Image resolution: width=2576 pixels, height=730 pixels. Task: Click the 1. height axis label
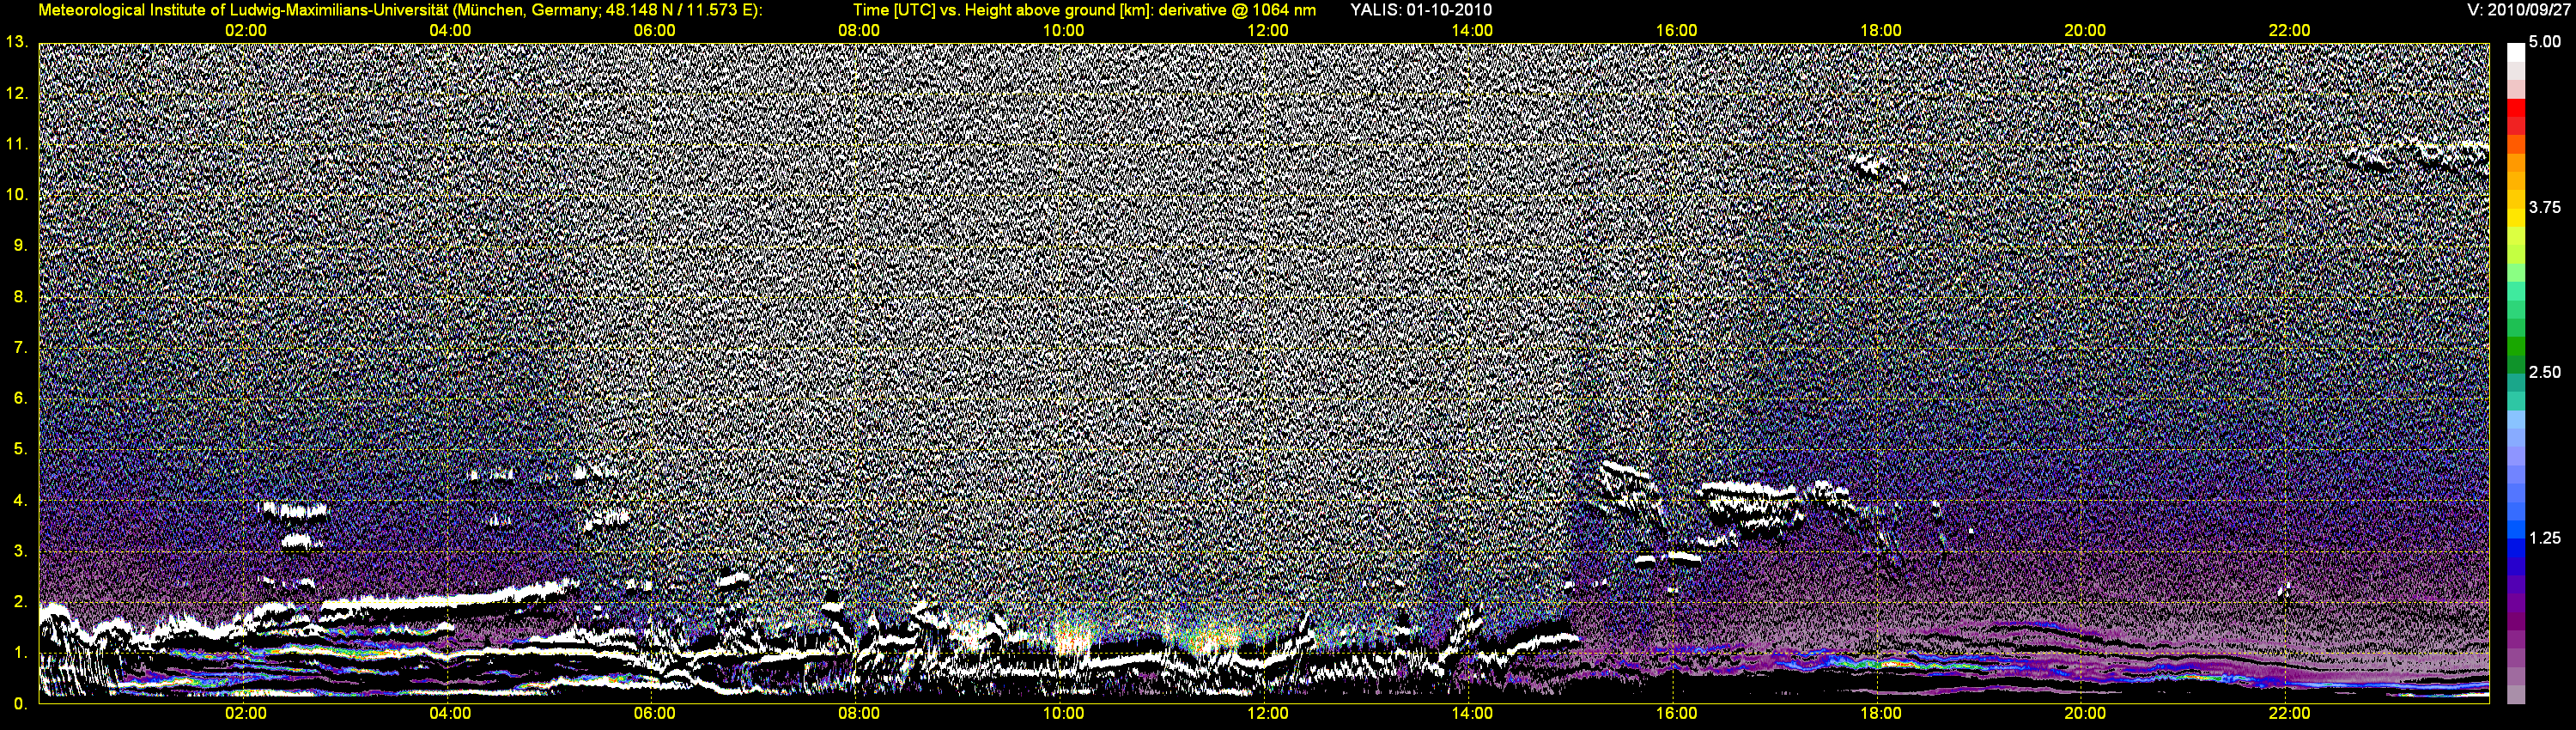[x=20, y=653]
